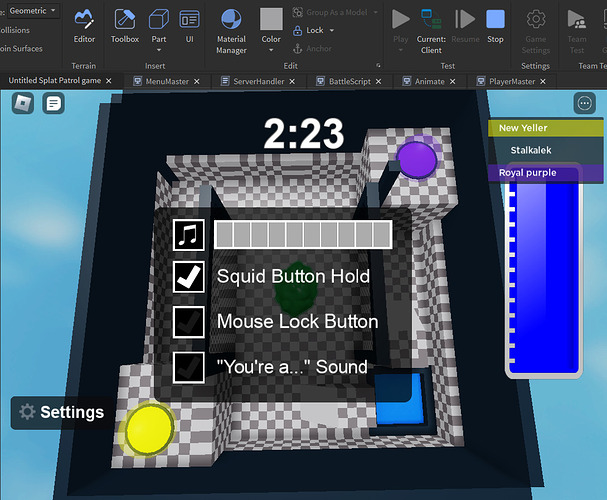Close the ServerHandler tab
The image size is (607, 500).
click(292, 81)
